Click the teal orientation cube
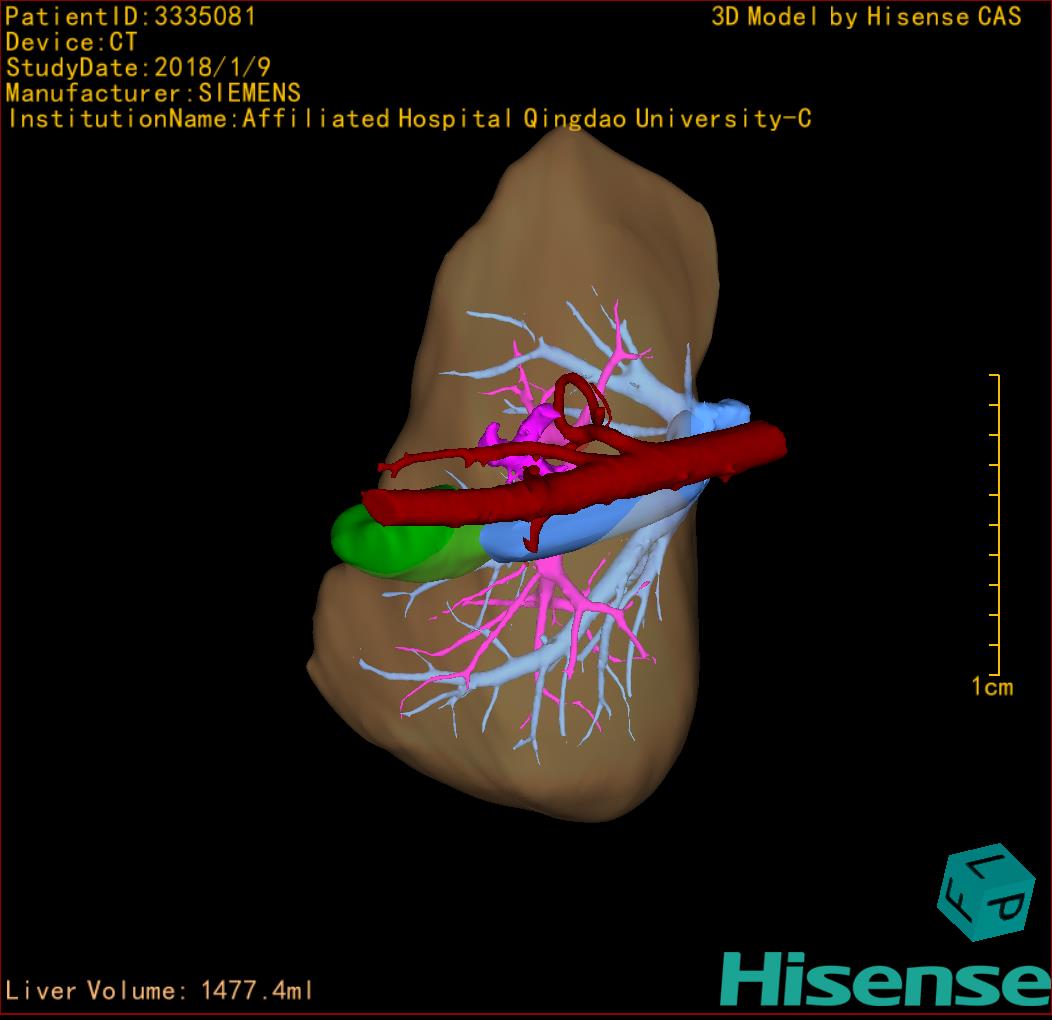This screenshot has width=1052, height=1020. click(985, 894)
